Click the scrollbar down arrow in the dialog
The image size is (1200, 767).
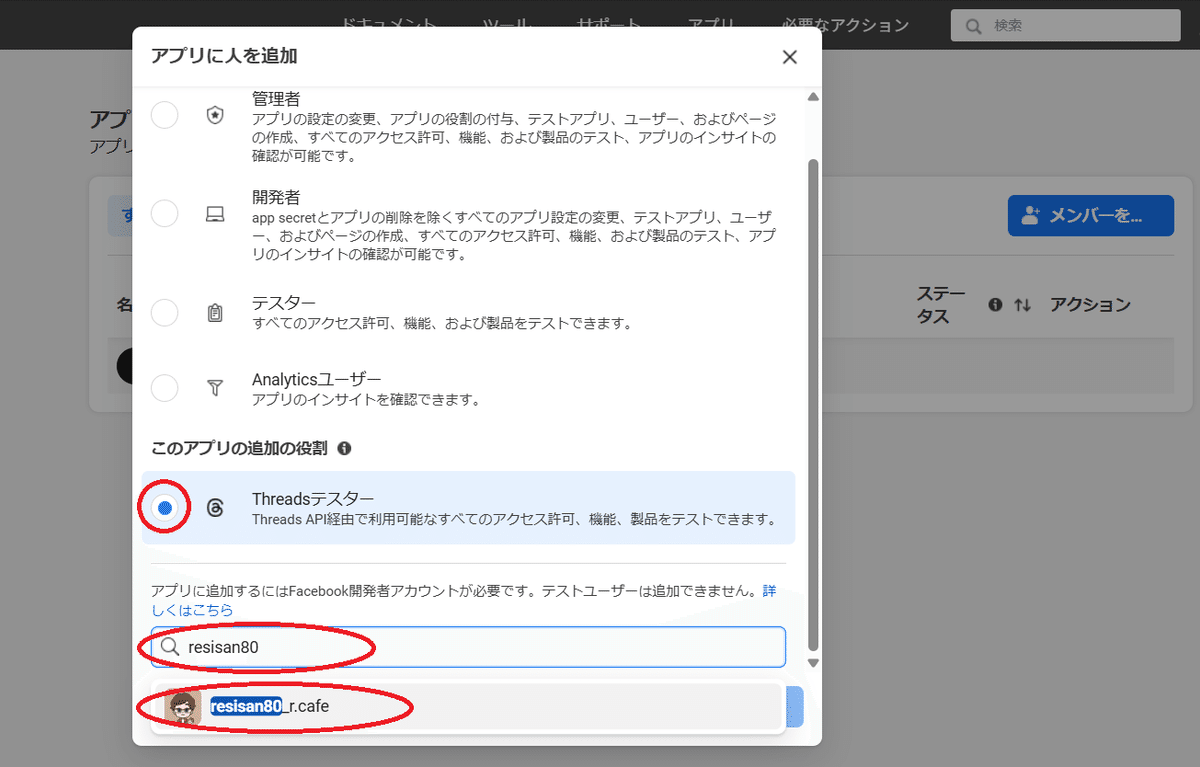click(813, 661)
